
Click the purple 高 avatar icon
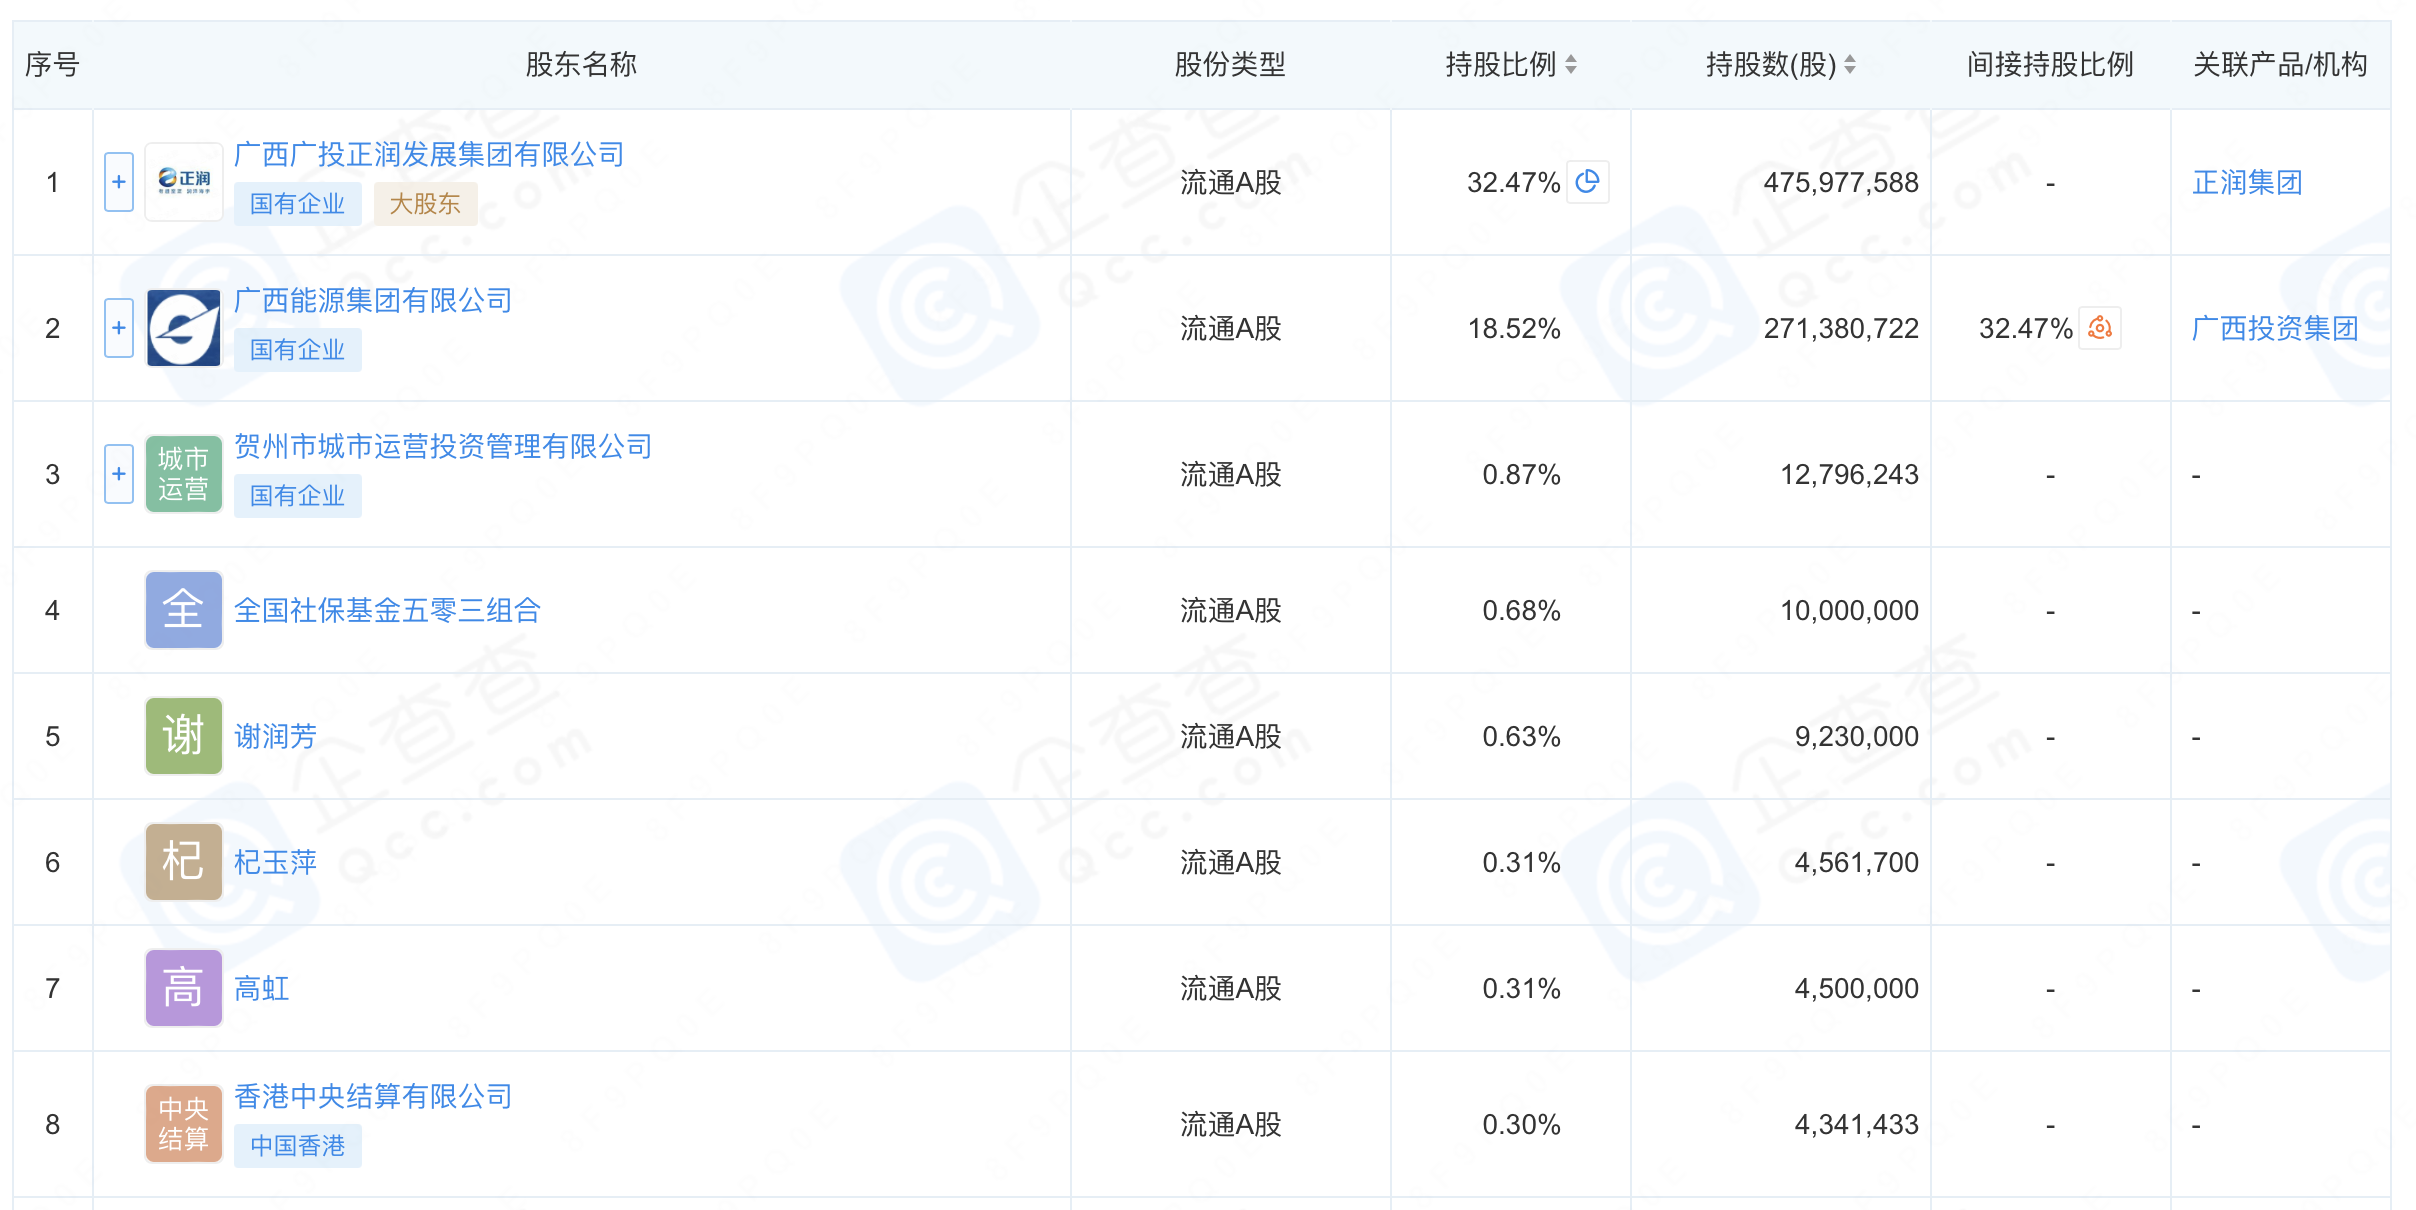coord(184,988)
